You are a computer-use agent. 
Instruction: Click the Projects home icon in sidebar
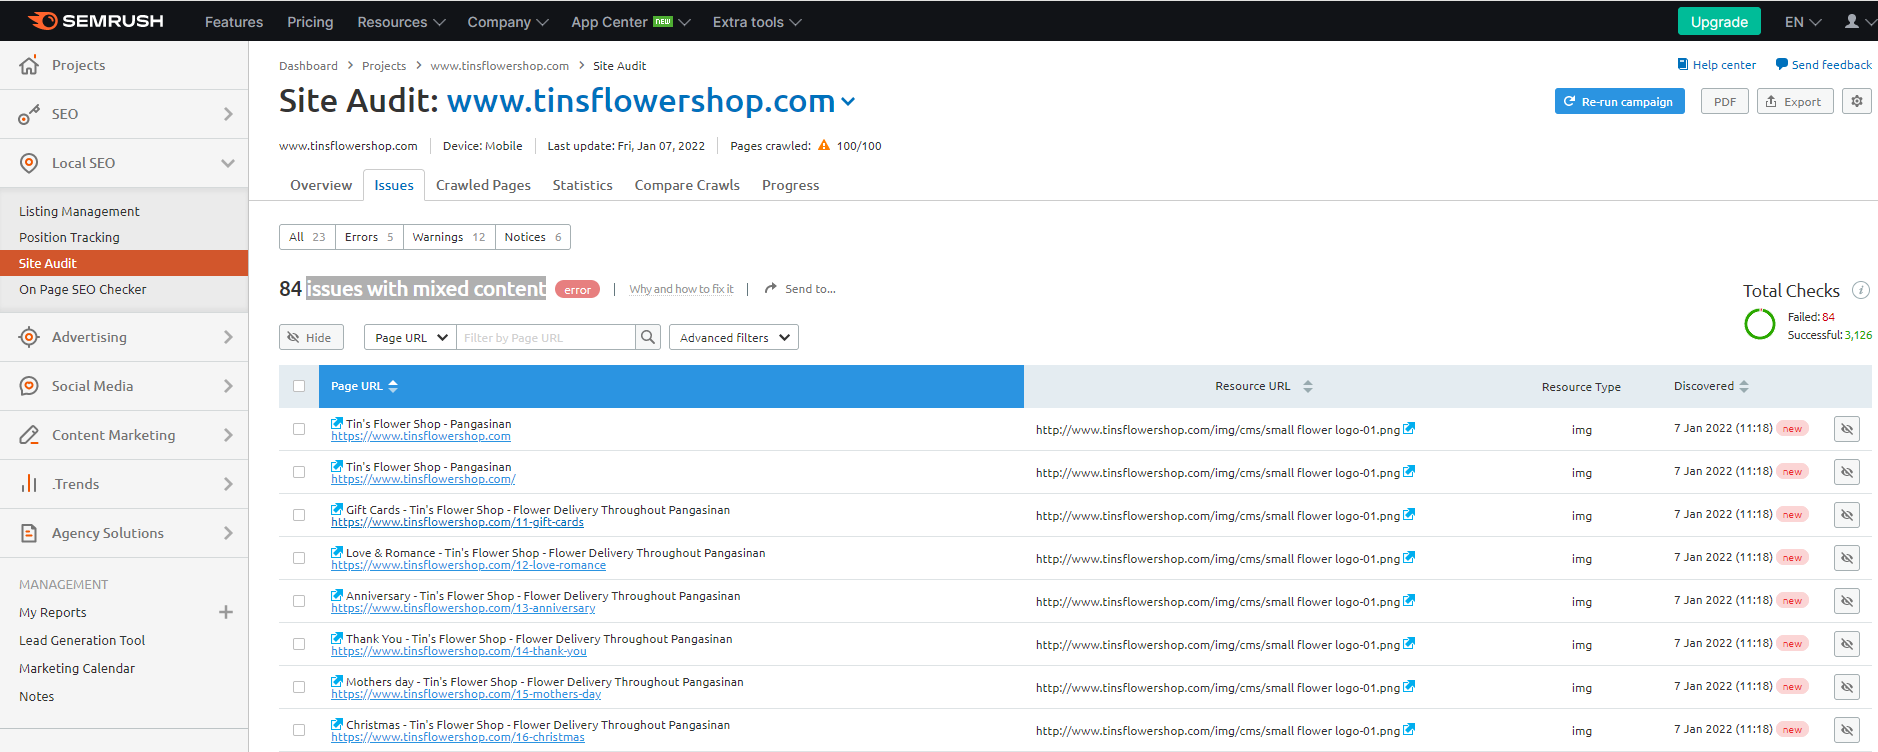[29, 65]
